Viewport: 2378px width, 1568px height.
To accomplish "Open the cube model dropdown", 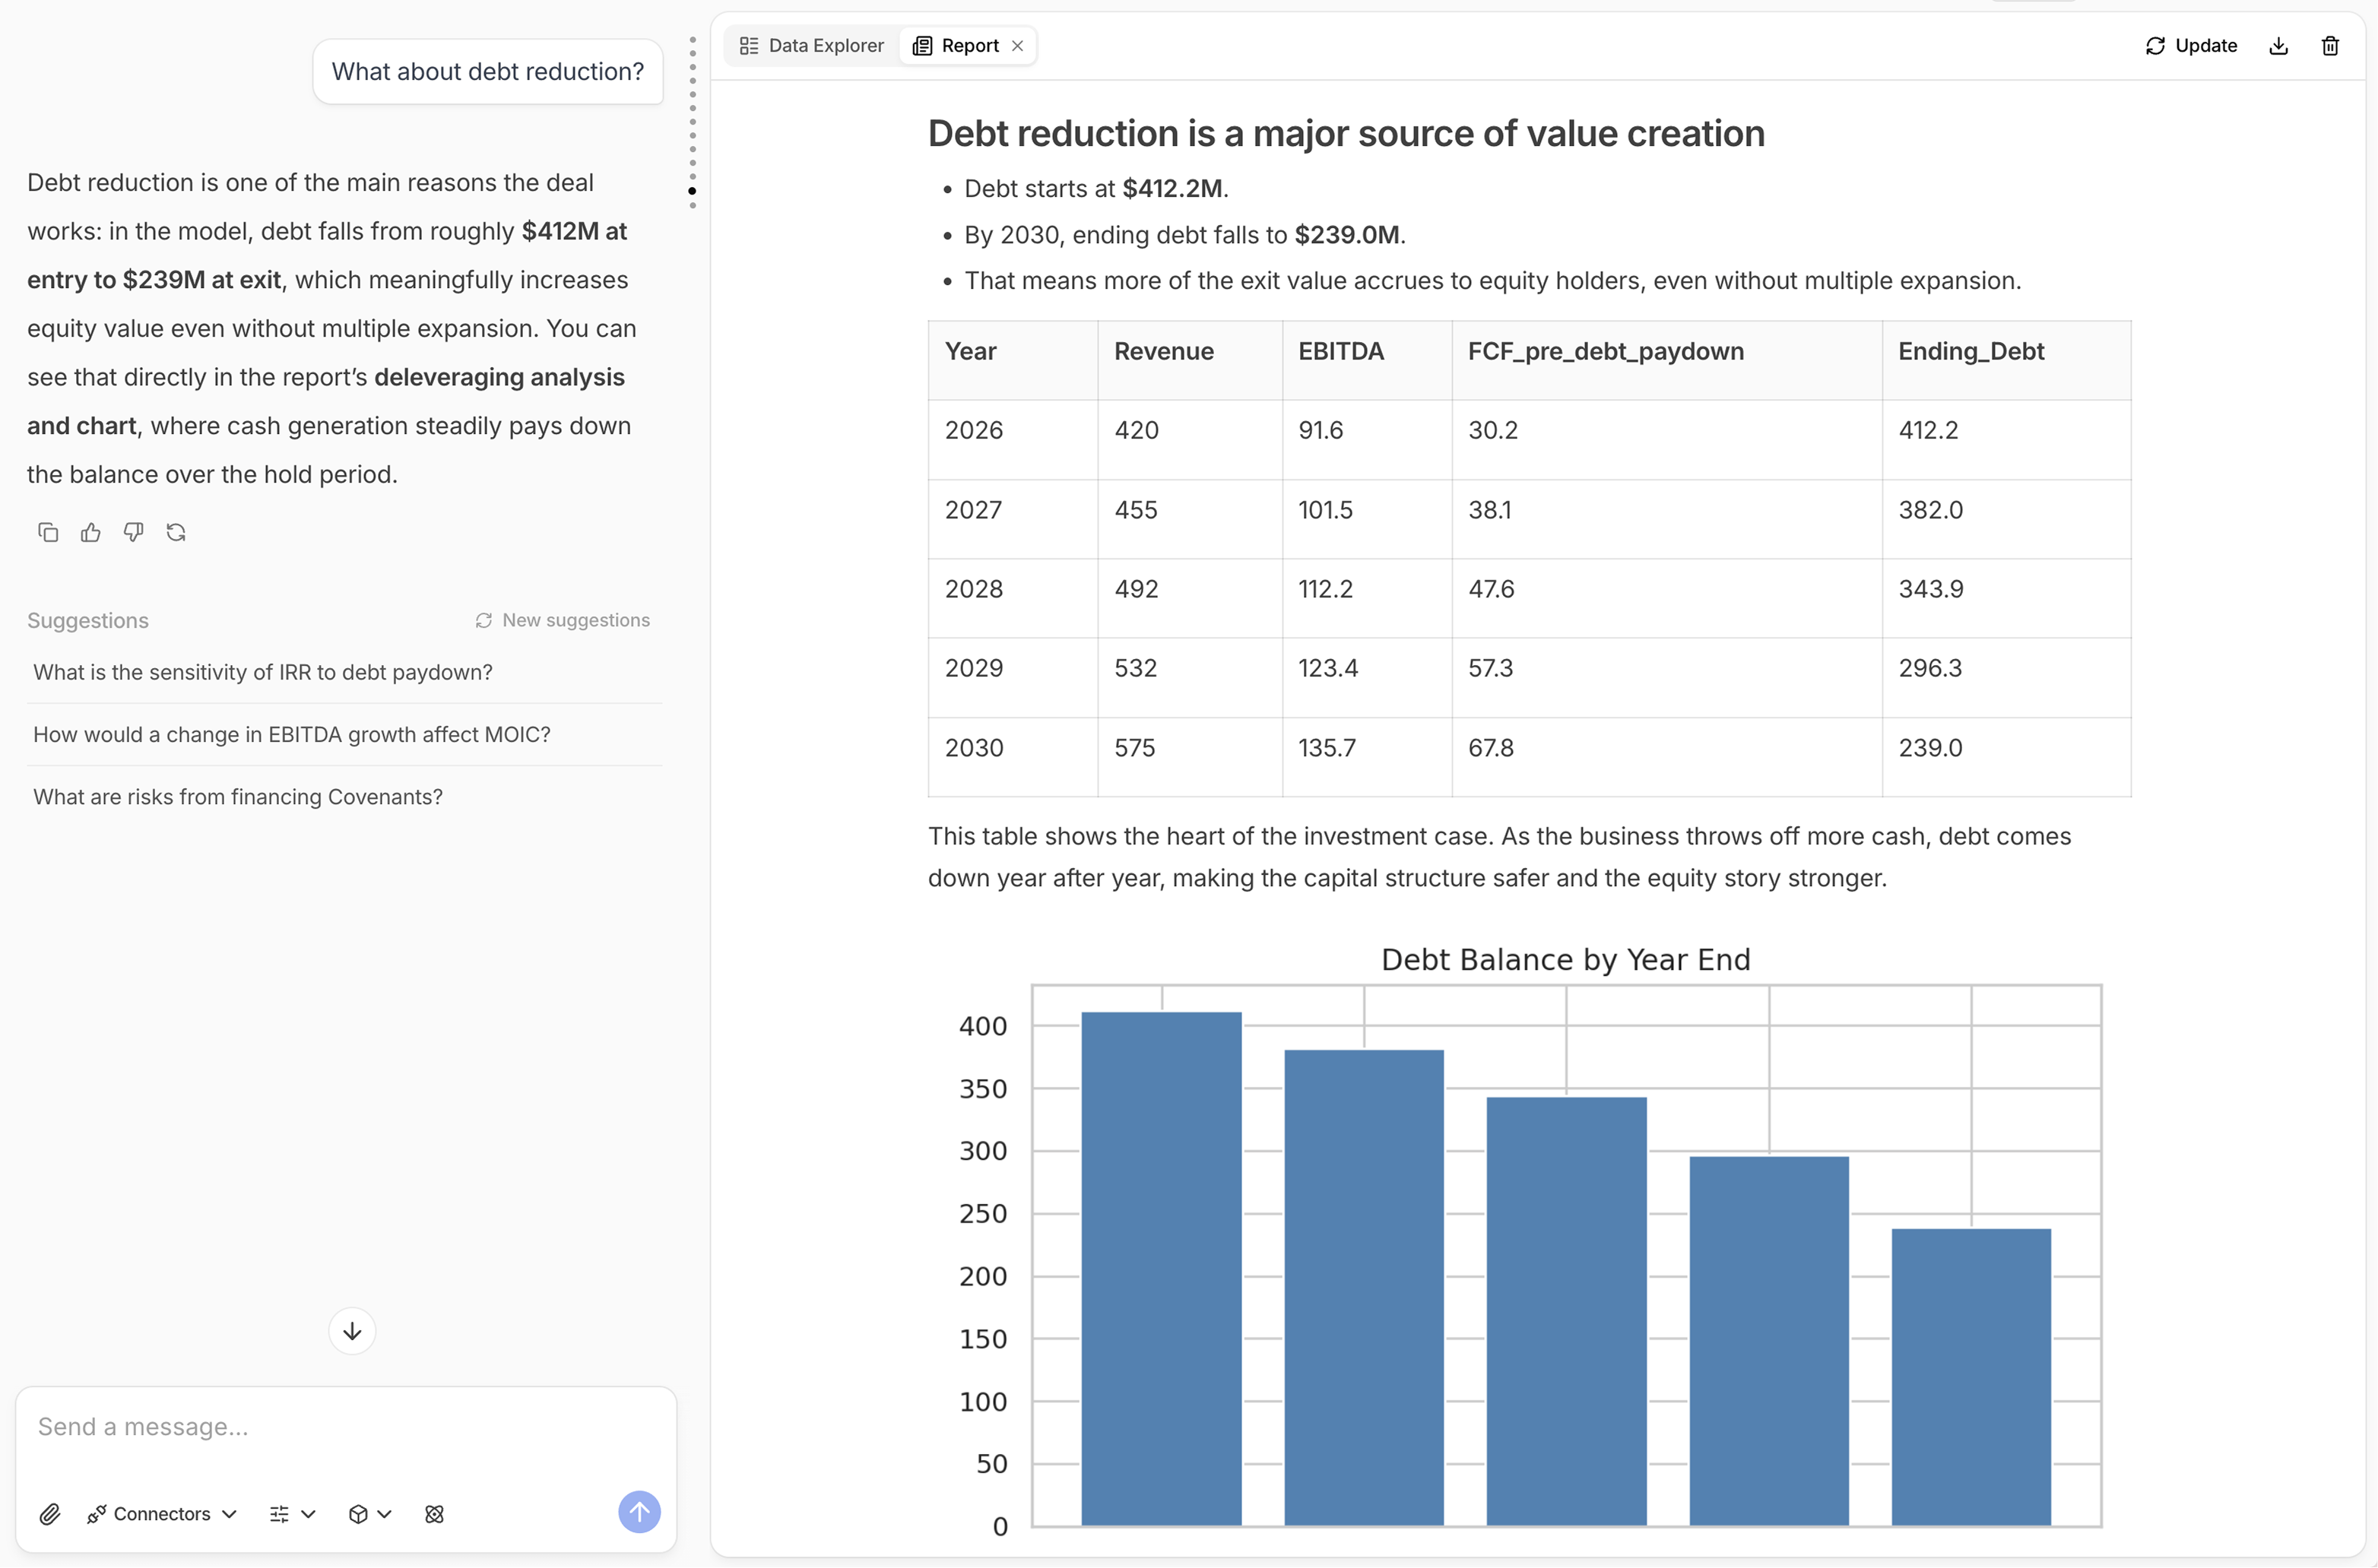I will point(369,1514).
